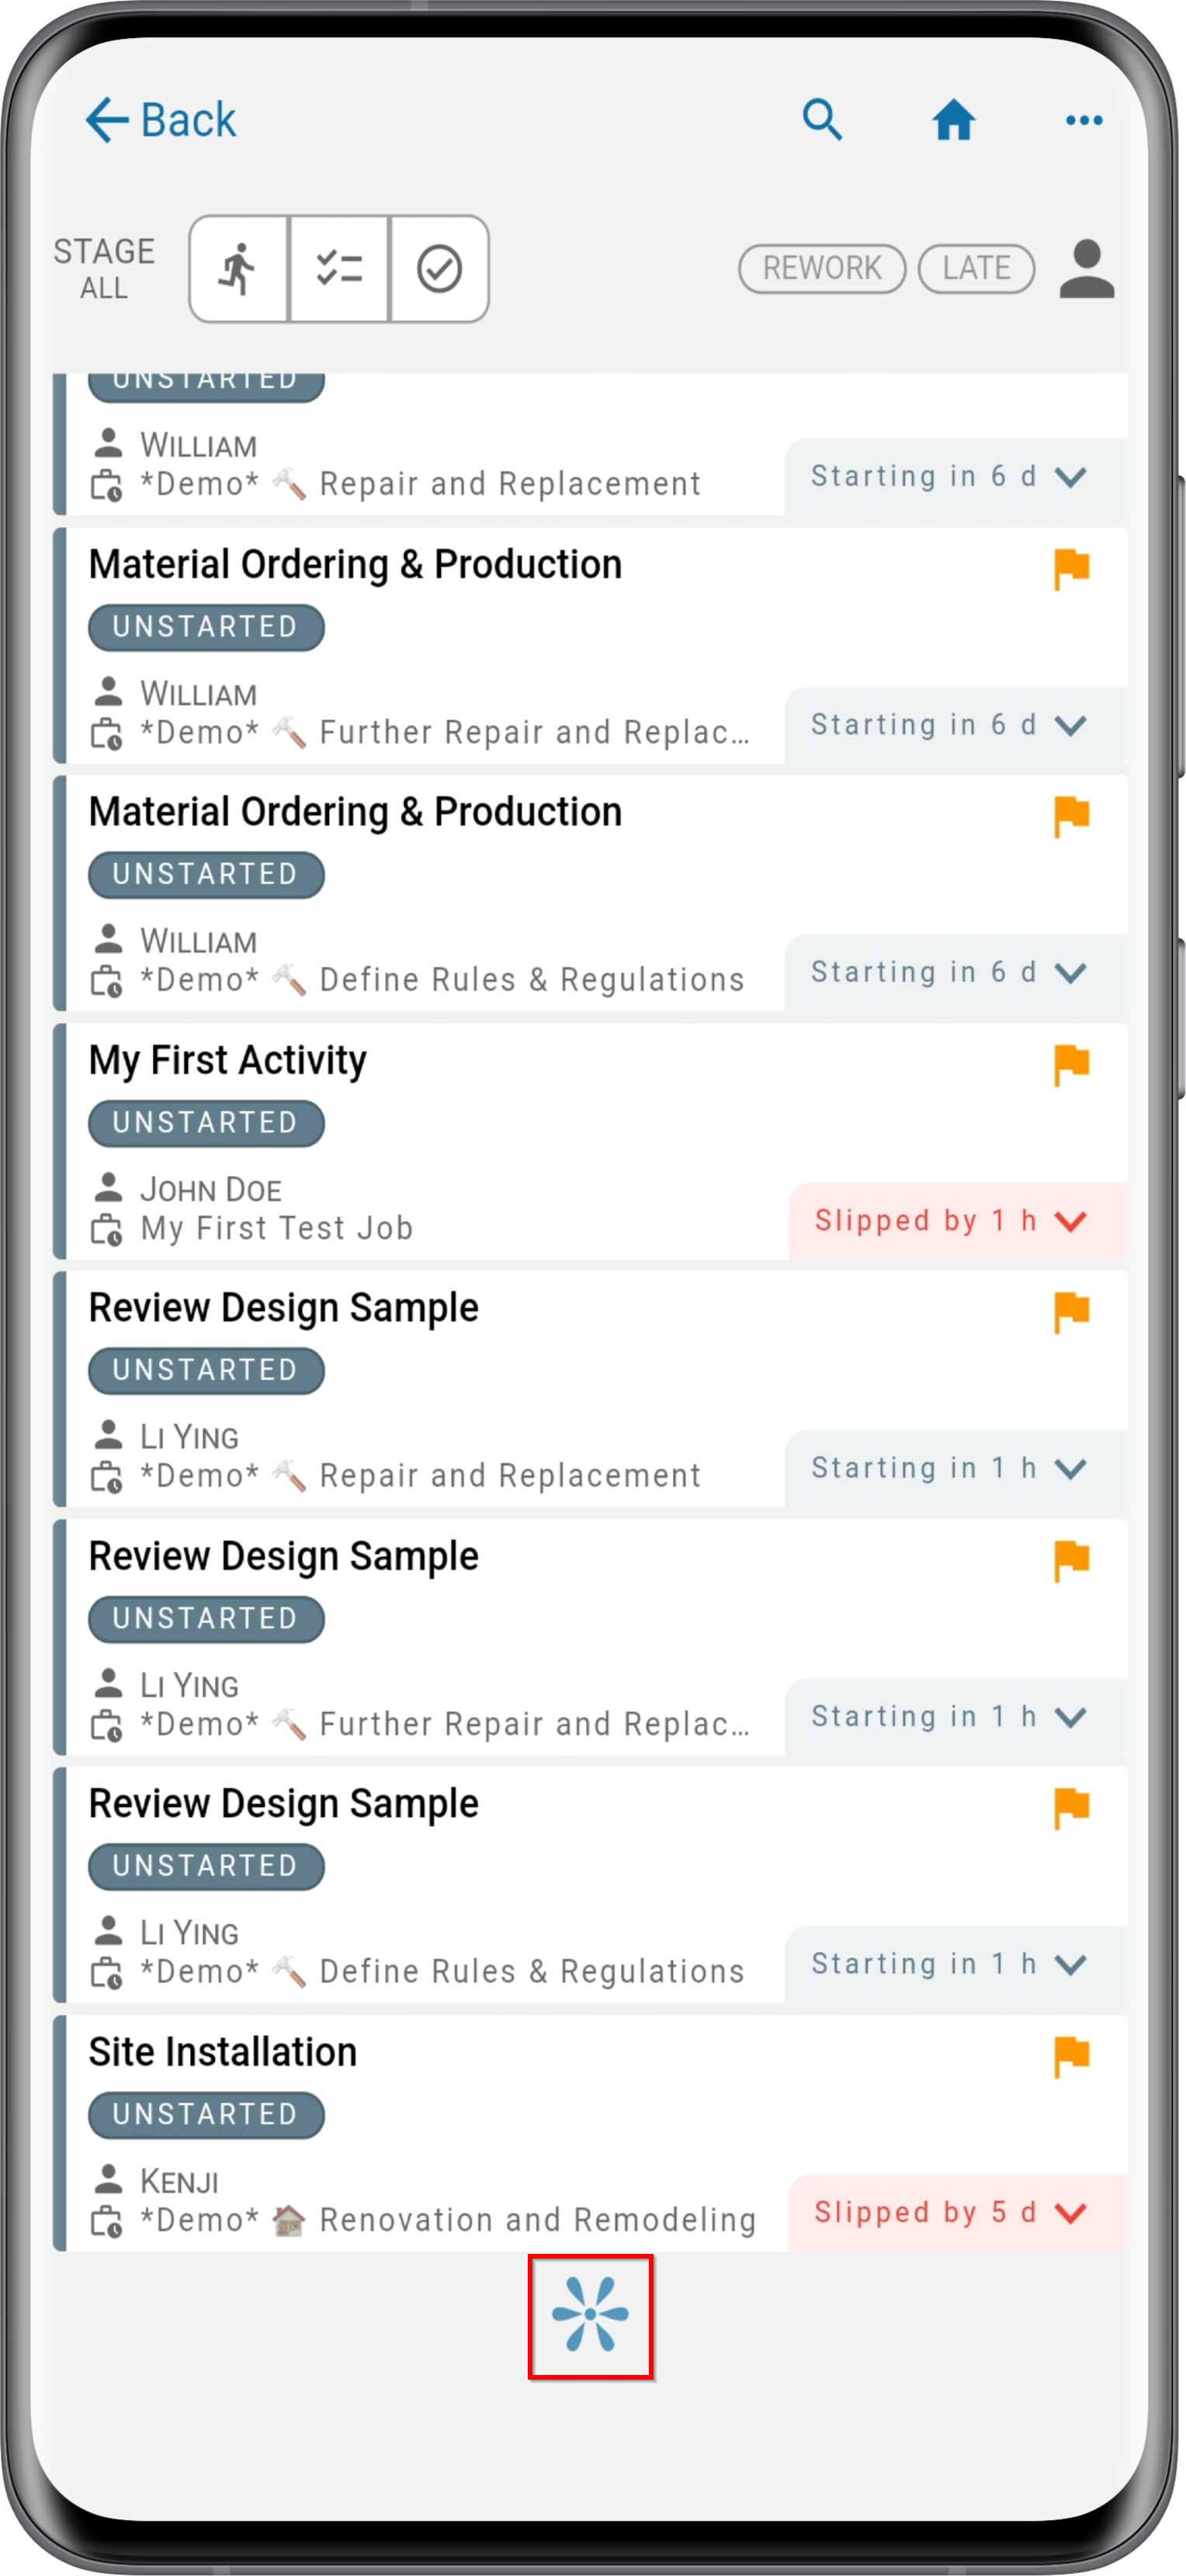
Task: Open the three-dots more menu
Action: click(1083, 120)
